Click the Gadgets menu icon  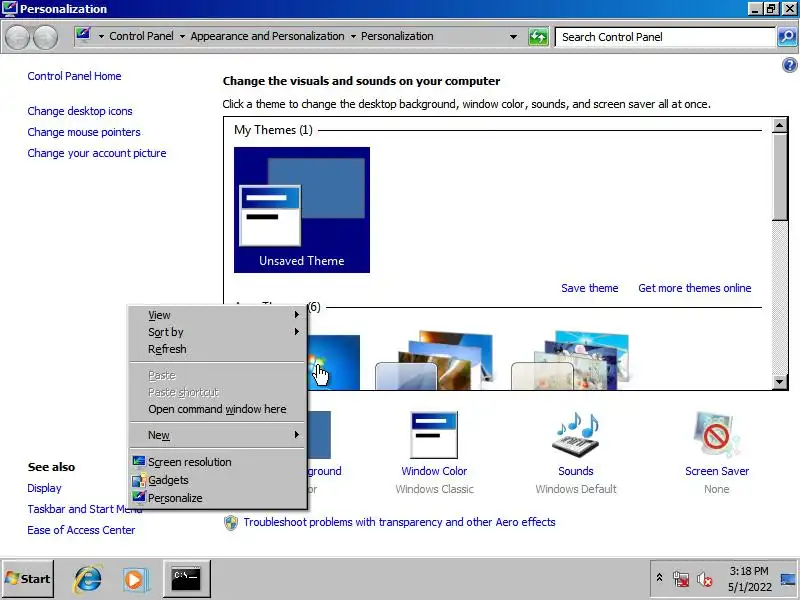click(138, 480)
